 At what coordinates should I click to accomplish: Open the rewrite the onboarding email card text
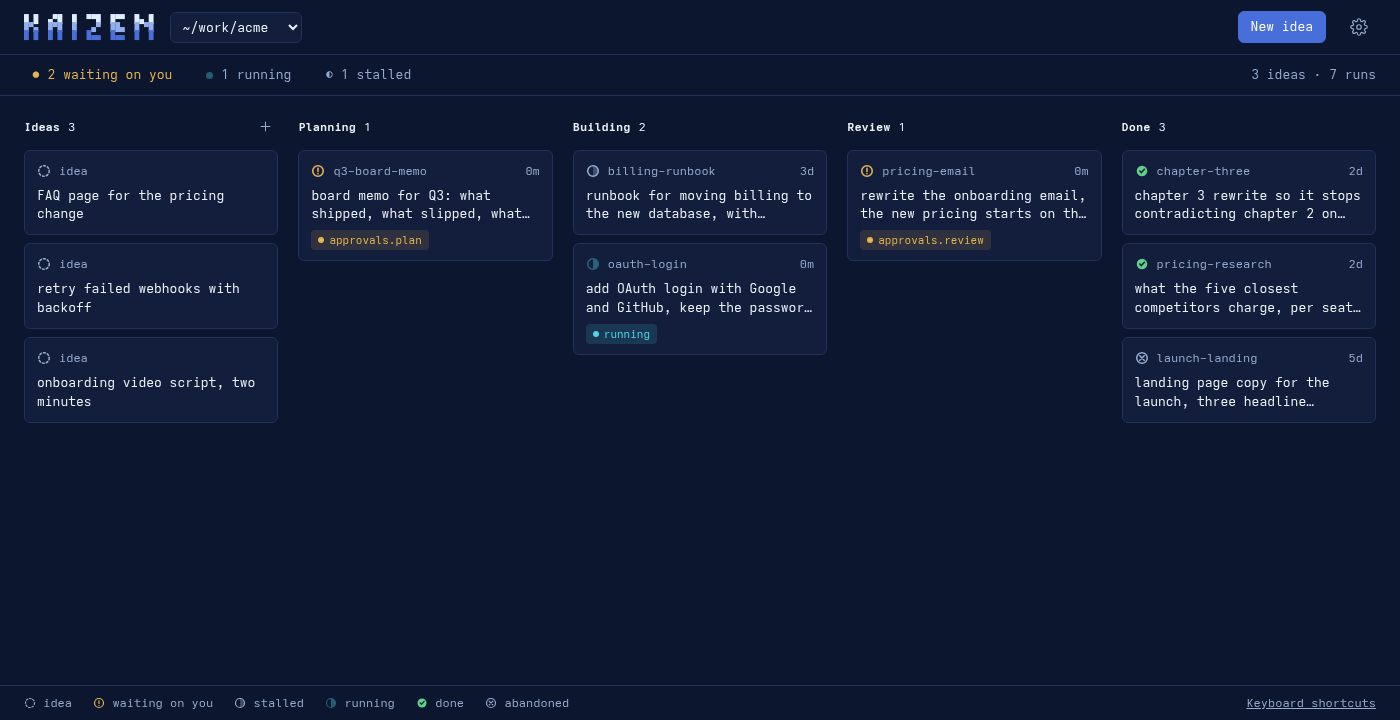(x=974, y=205)
